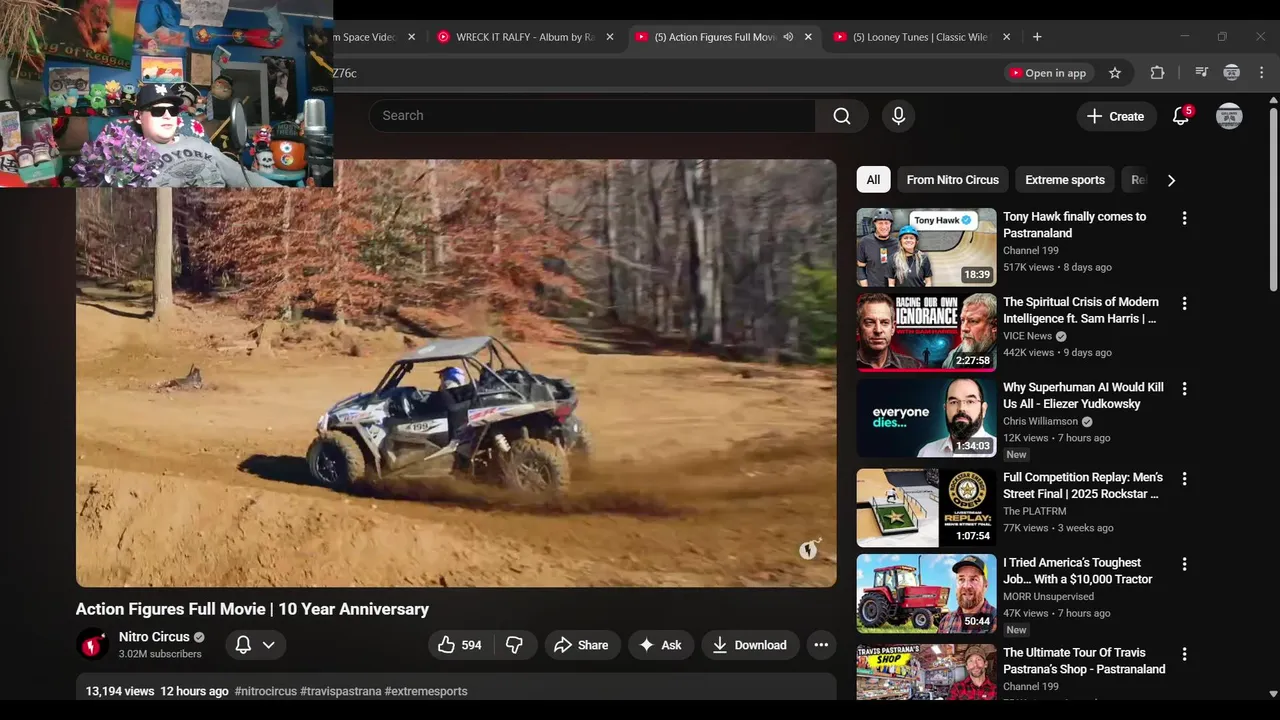Open options for Full Competition Replay video

(1184, 479)
